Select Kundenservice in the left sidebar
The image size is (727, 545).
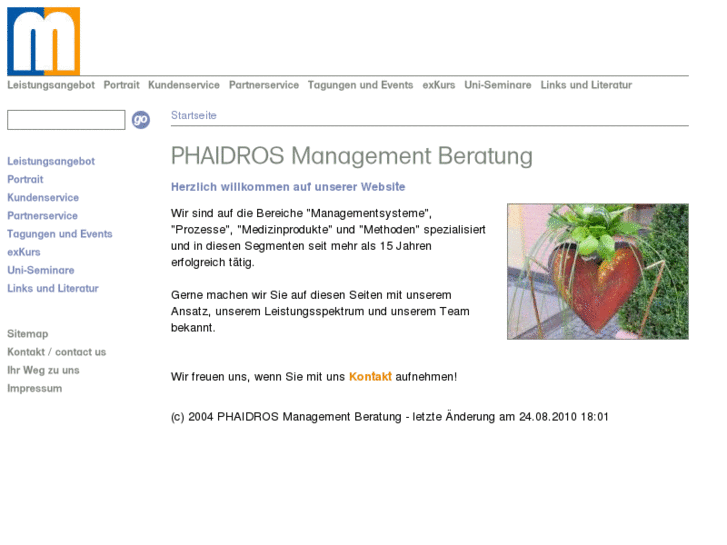pos(43,197)
